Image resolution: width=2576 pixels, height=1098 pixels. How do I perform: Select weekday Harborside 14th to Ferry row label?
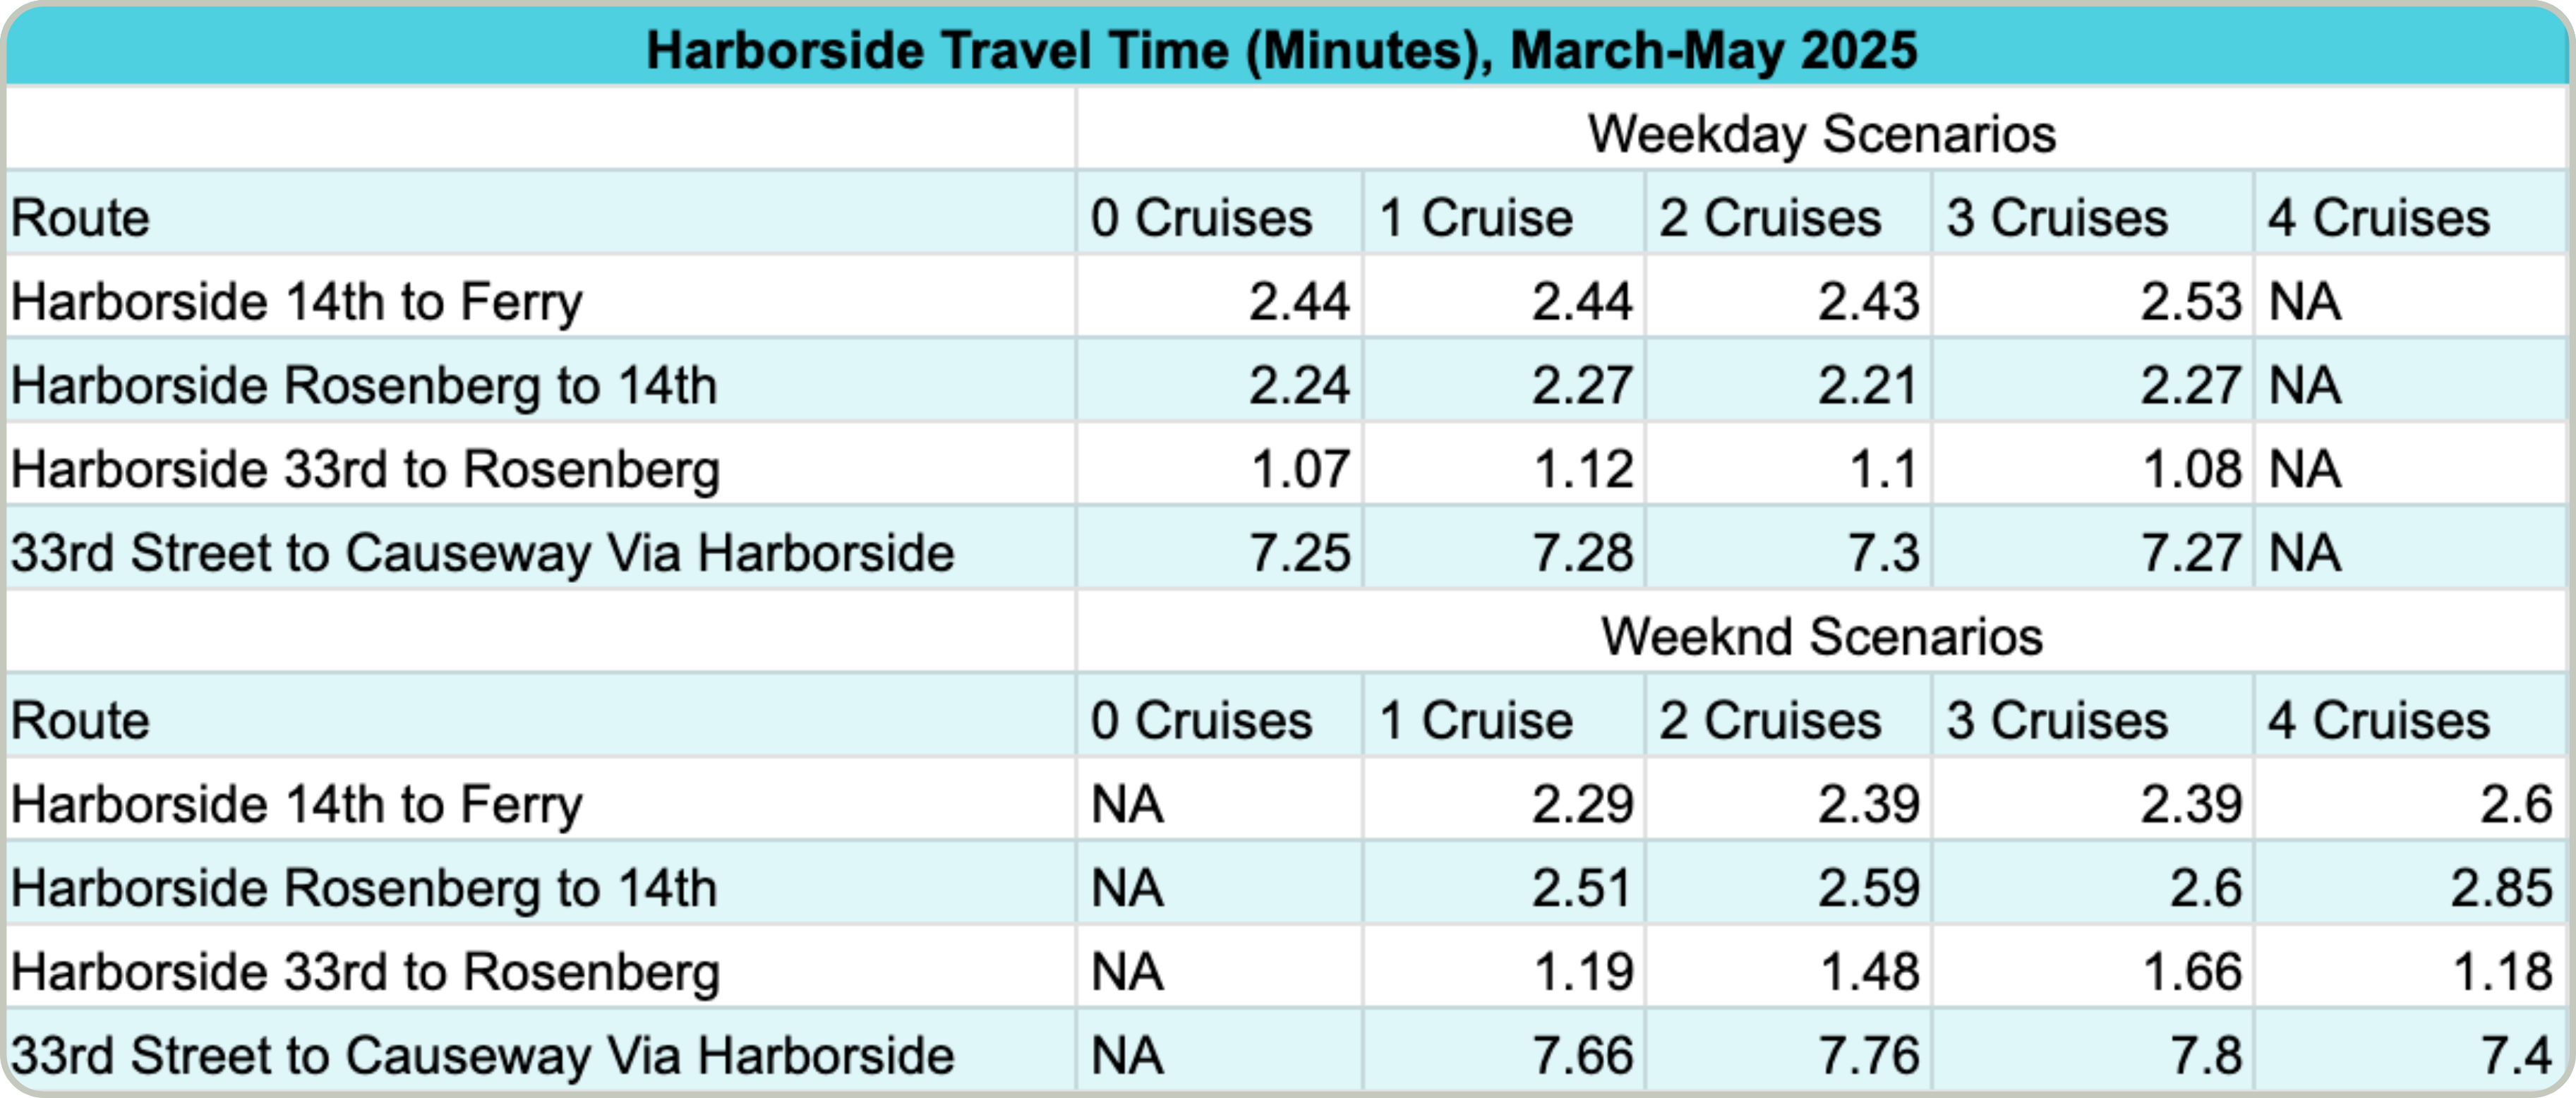click(297, 302)
